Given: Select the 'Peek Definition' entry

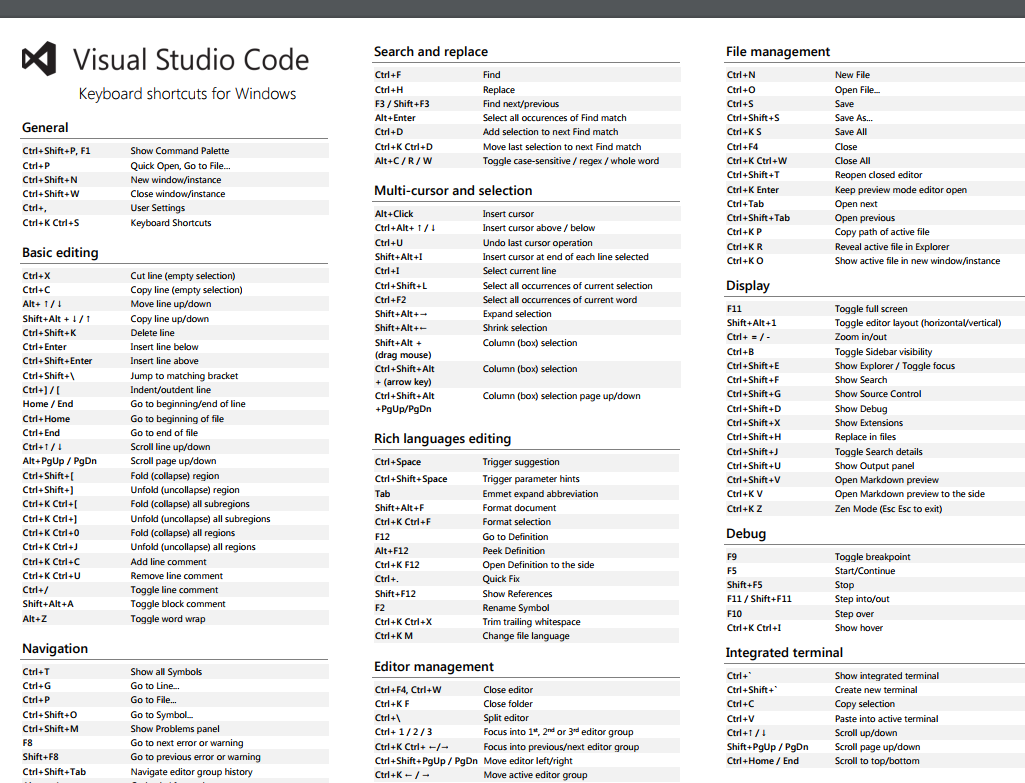Looking at the screenshot, I should click(514, 551).
